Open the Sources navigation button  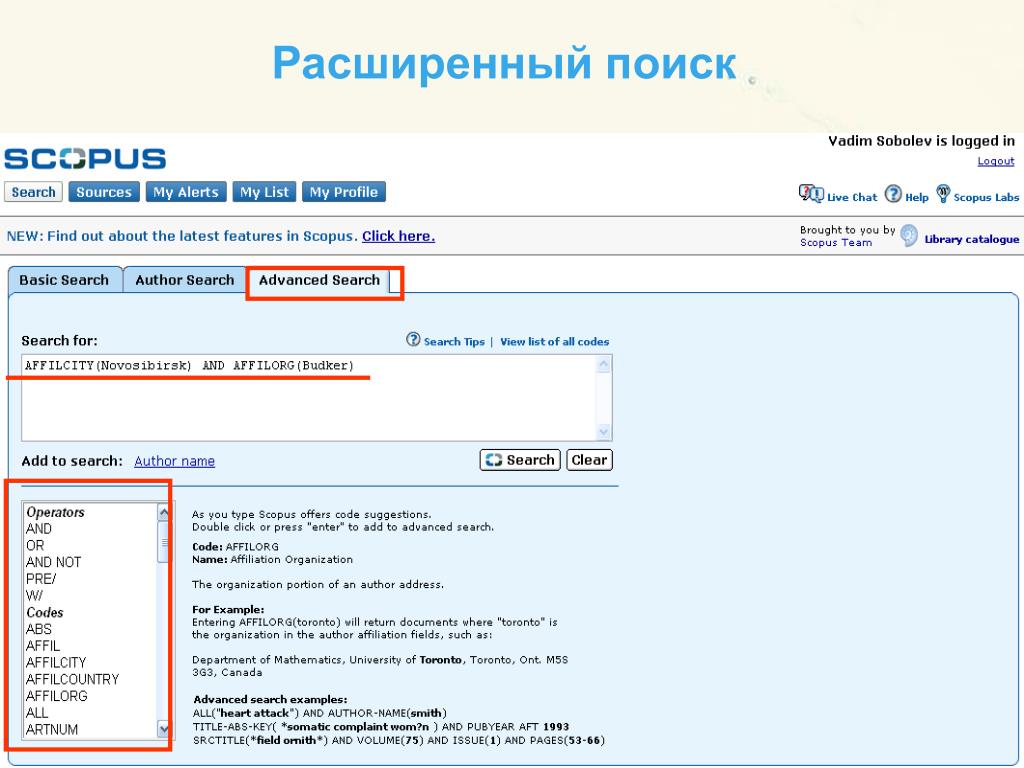tap(104, 192)
